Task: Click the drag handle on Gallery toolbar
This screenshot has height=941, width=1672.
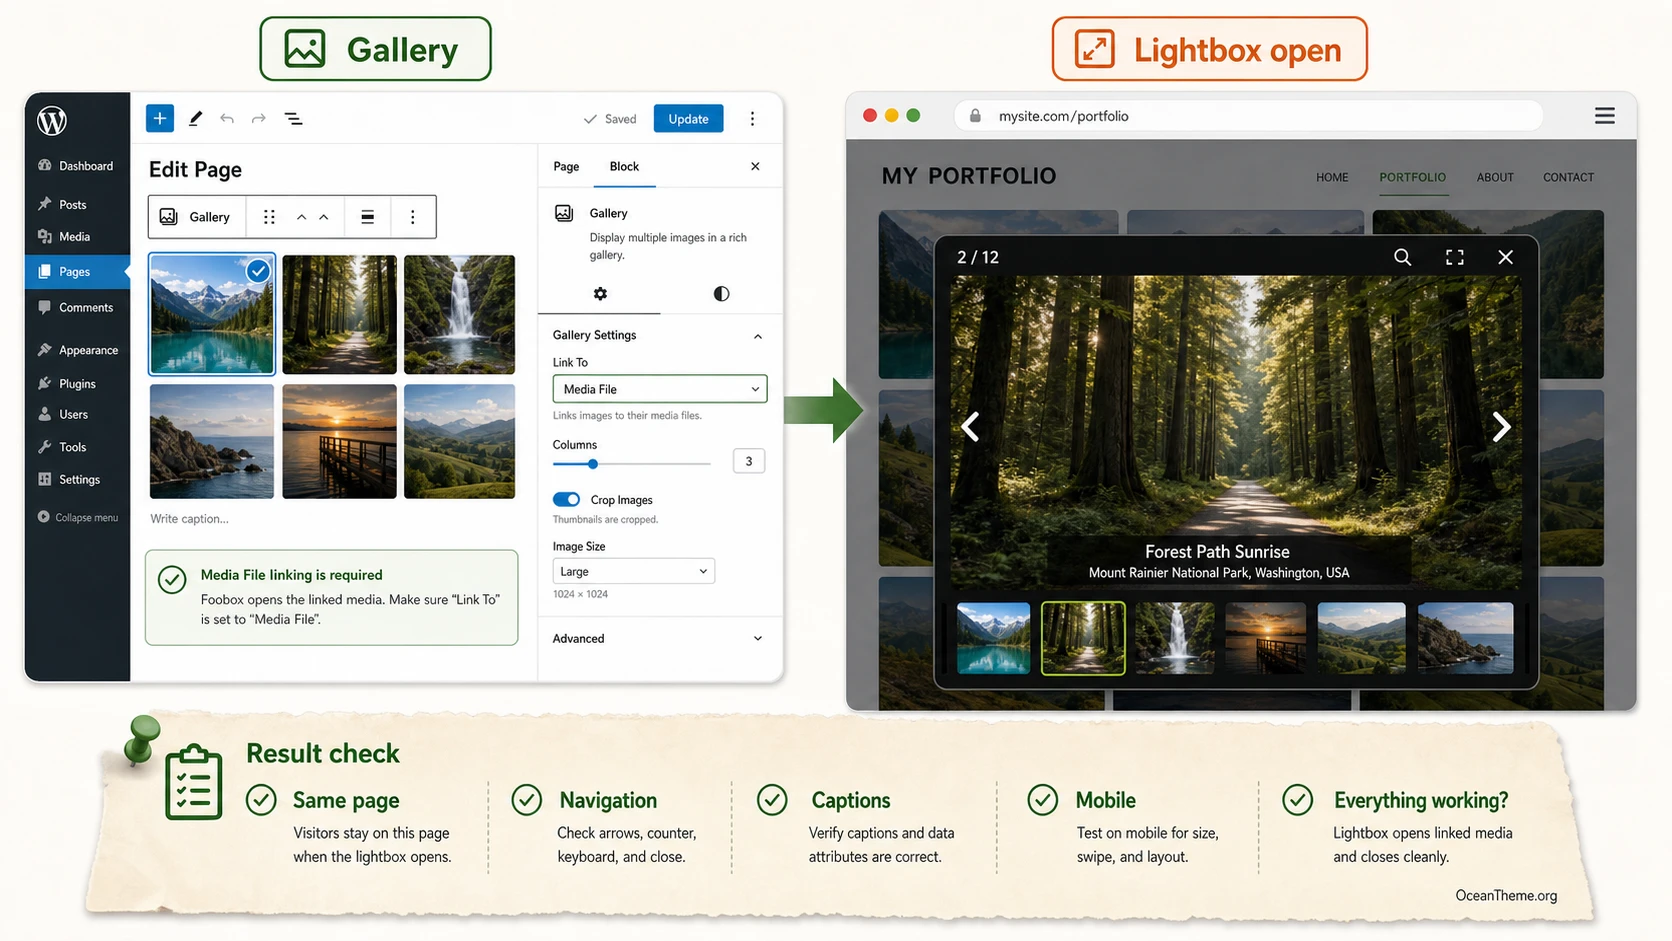Action: [269, 217]
